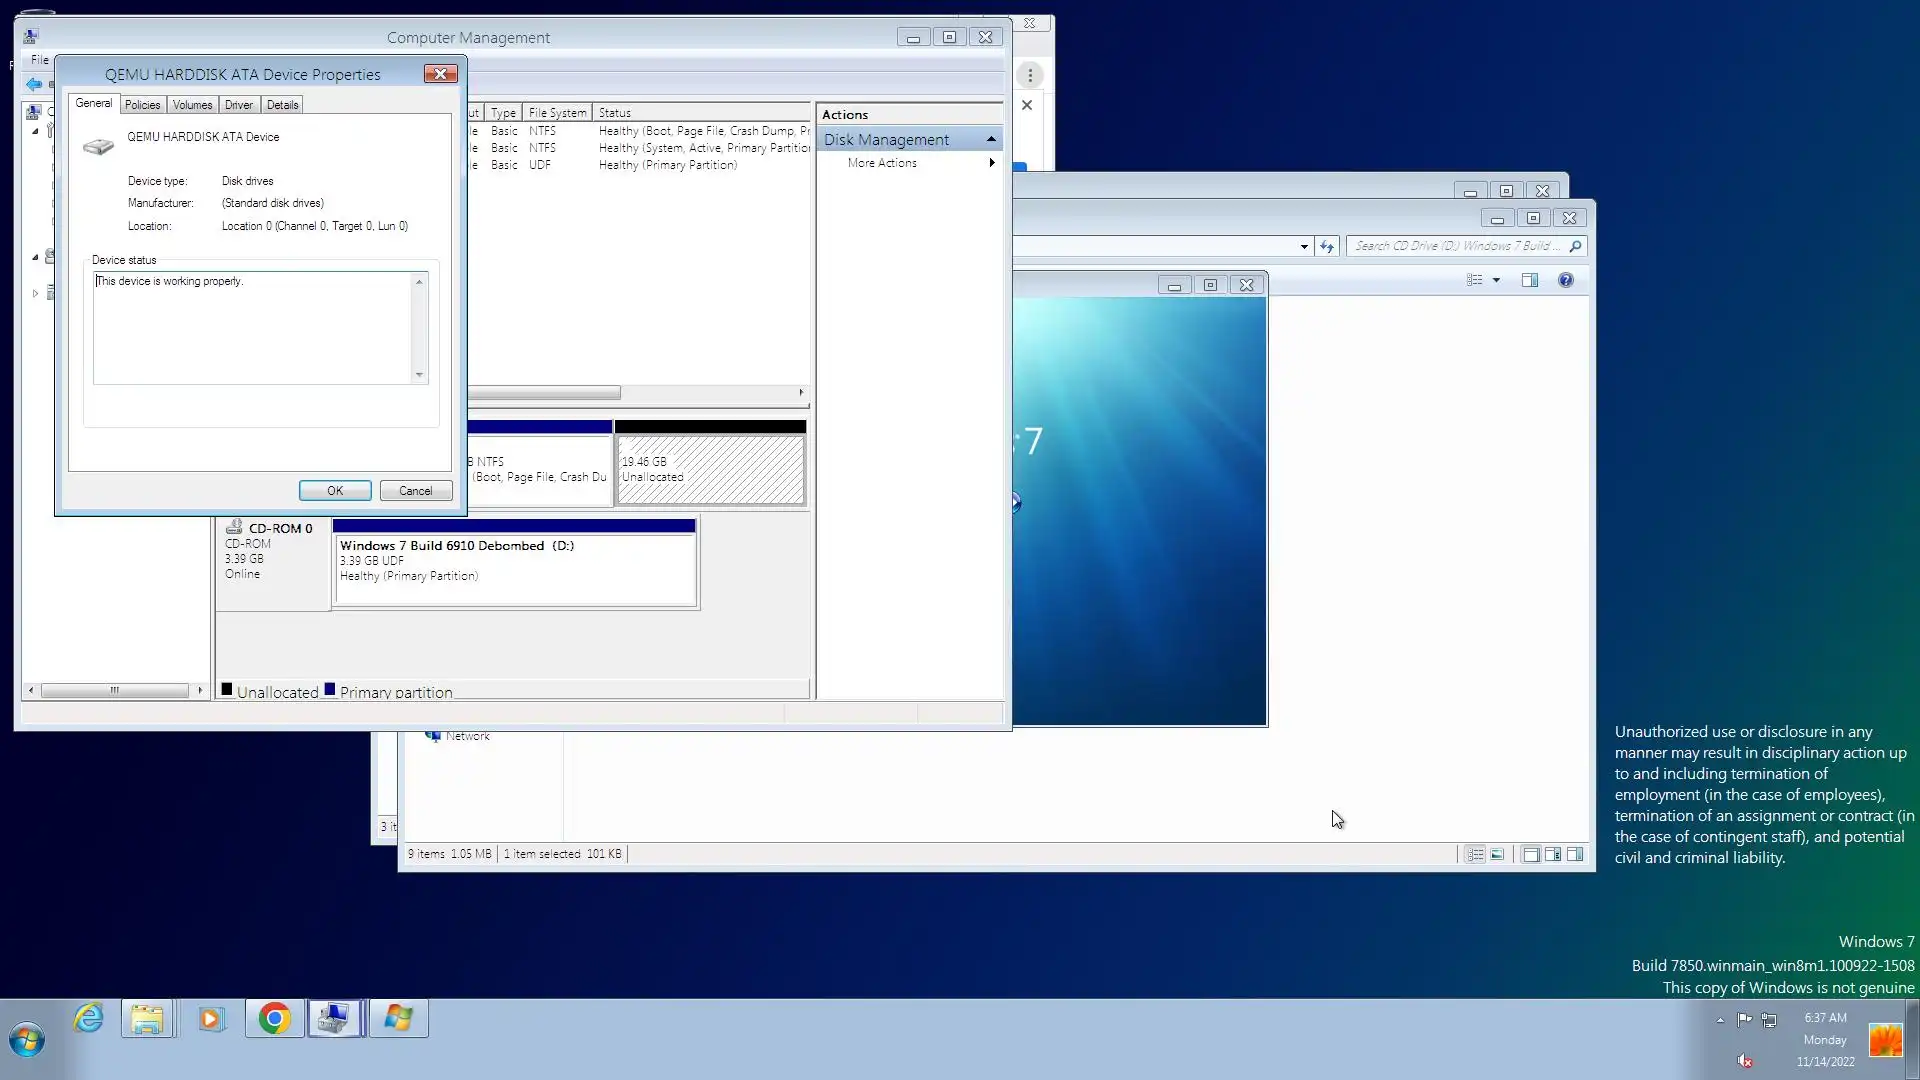This screenshot has height=1080, width=1920.
Task: Open Internet Explorer from the taskbar
Action: 89,1019
